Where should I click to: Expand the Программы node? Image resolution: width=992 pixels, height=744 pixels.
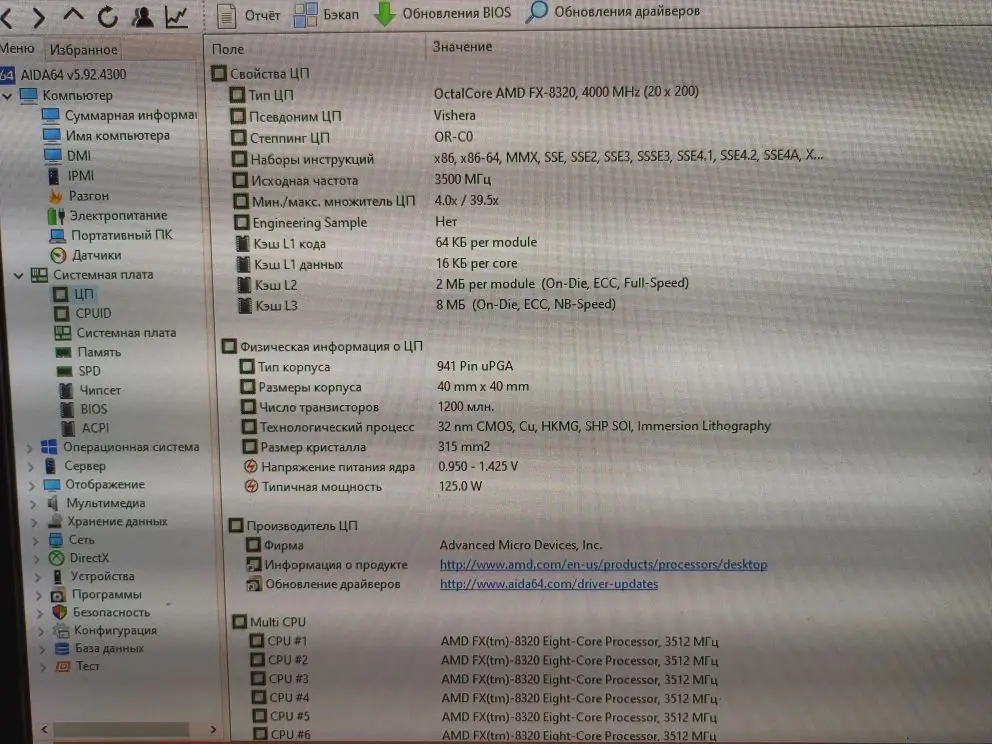click(39, 595)
